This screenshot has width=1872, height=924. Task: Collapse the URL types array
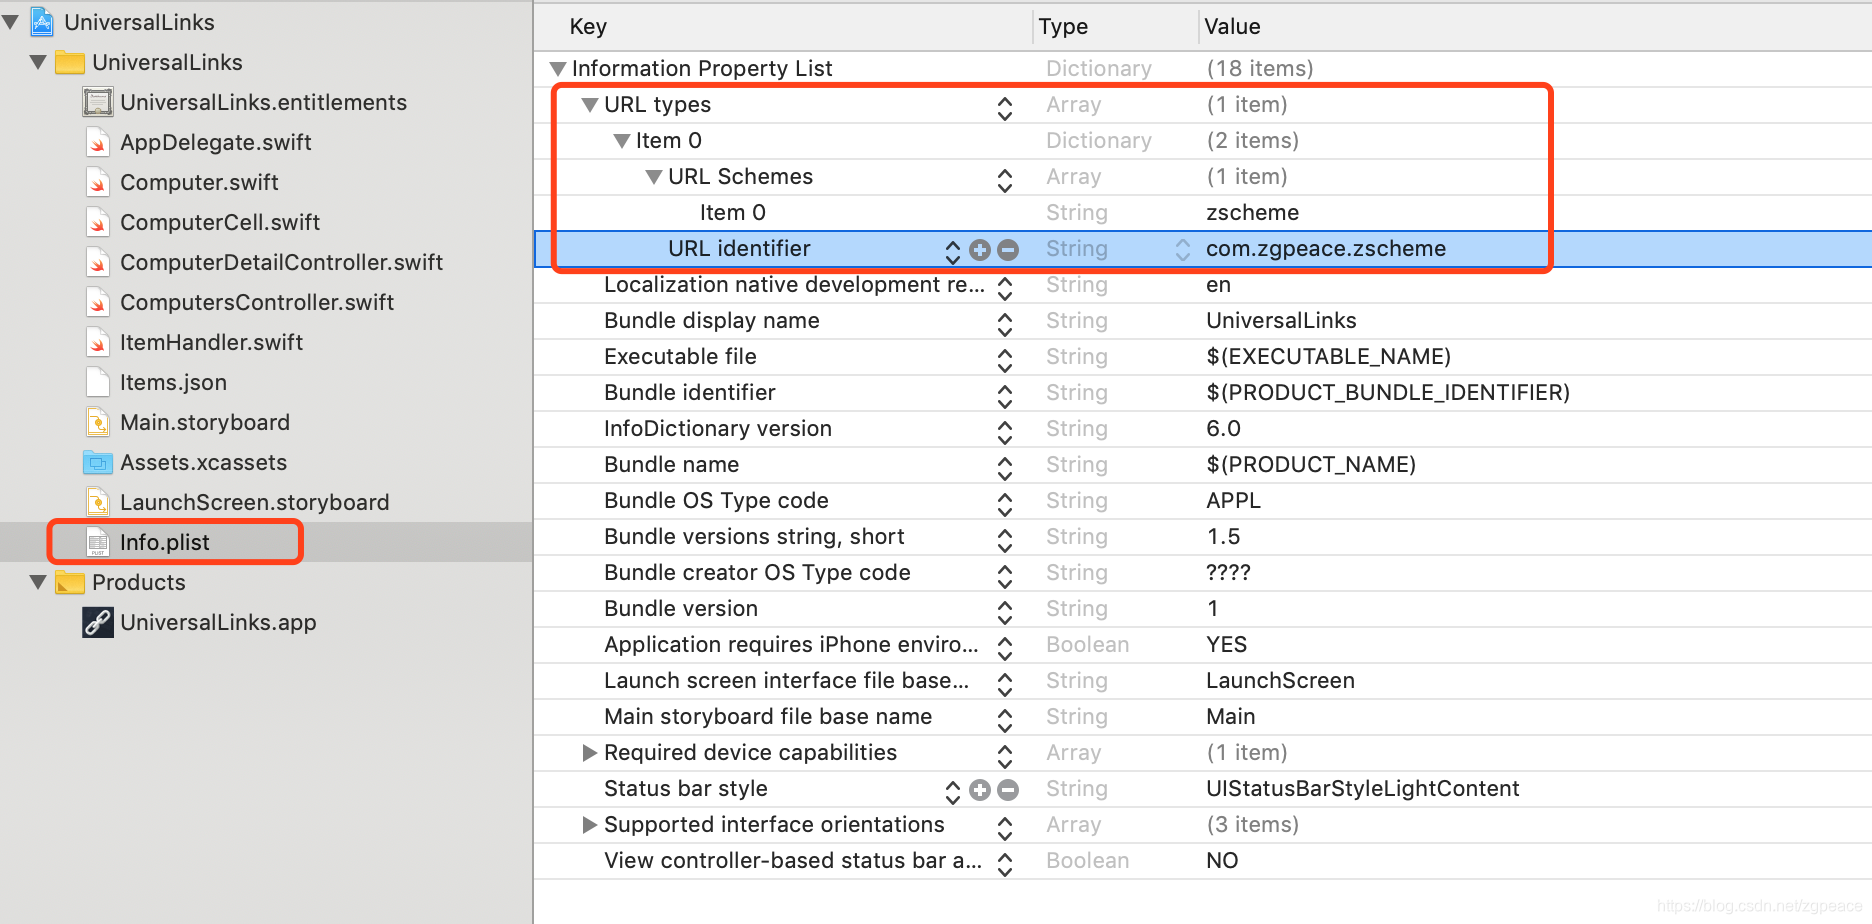[x=590, y=105]
